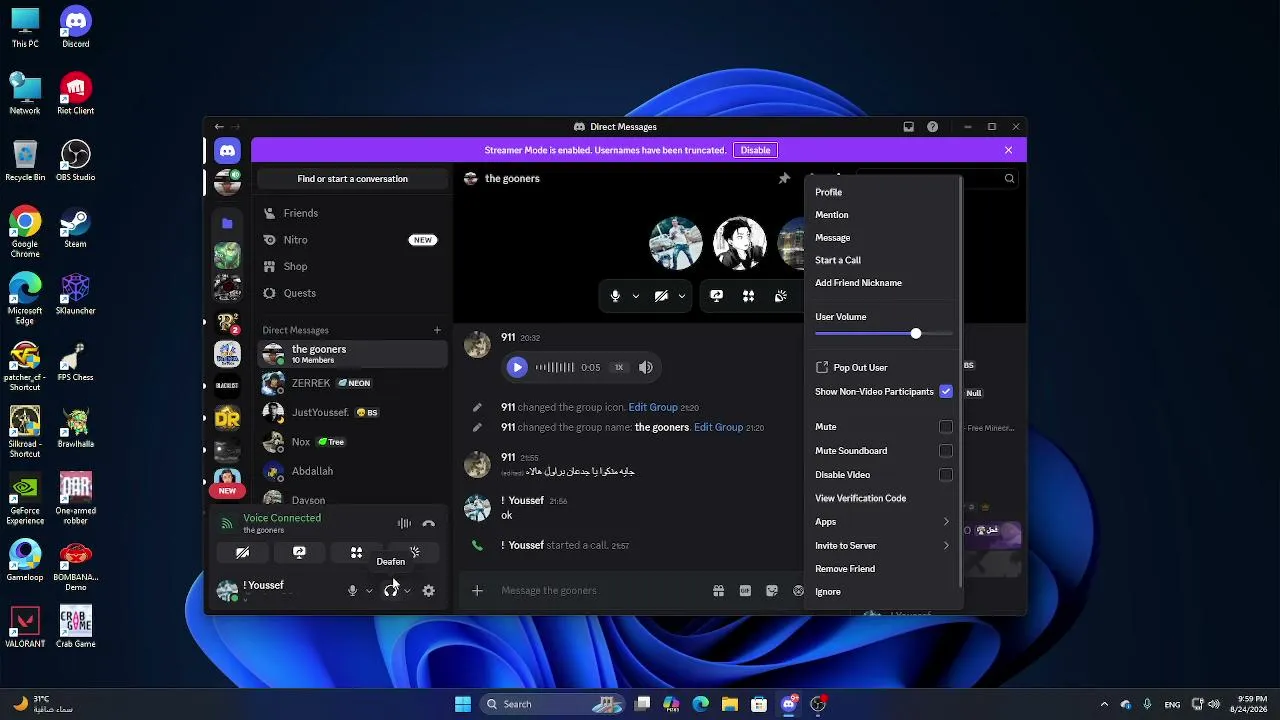Launch Brawlhalla desktop shortcut

click(x=75, y=428)
